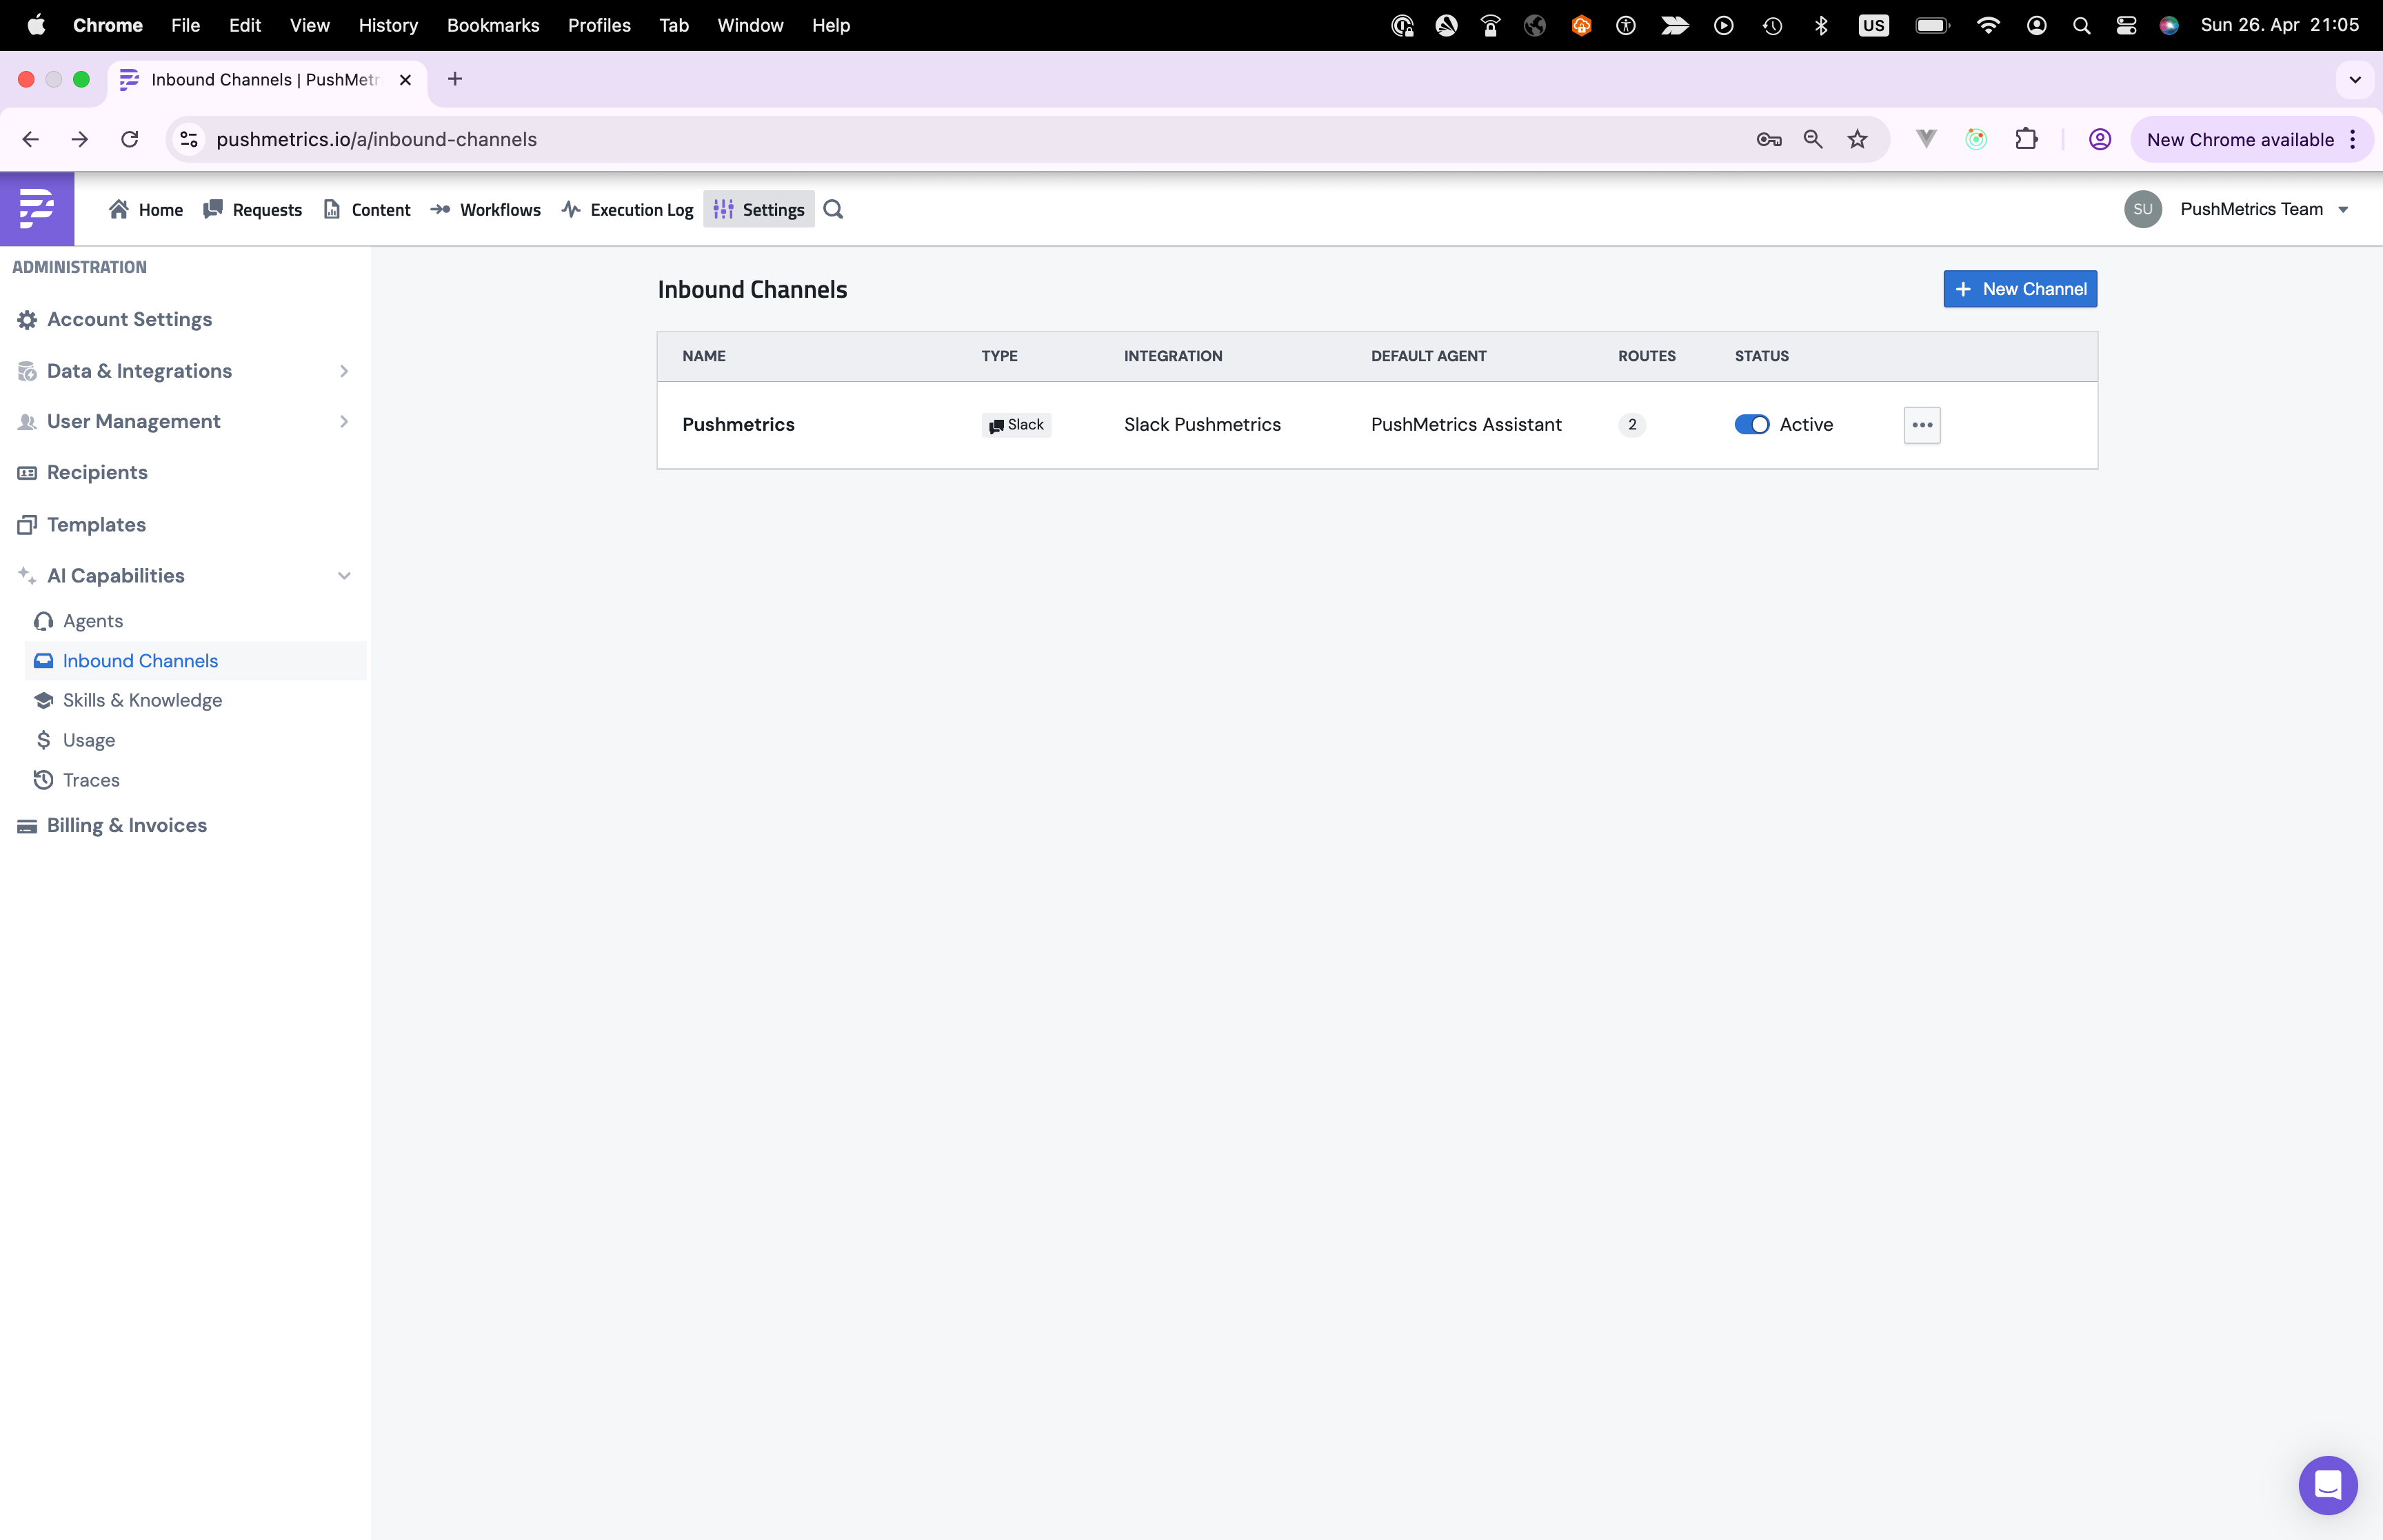
Task: Click the date and time in the menu bar
Action: tap(2279, 25)
